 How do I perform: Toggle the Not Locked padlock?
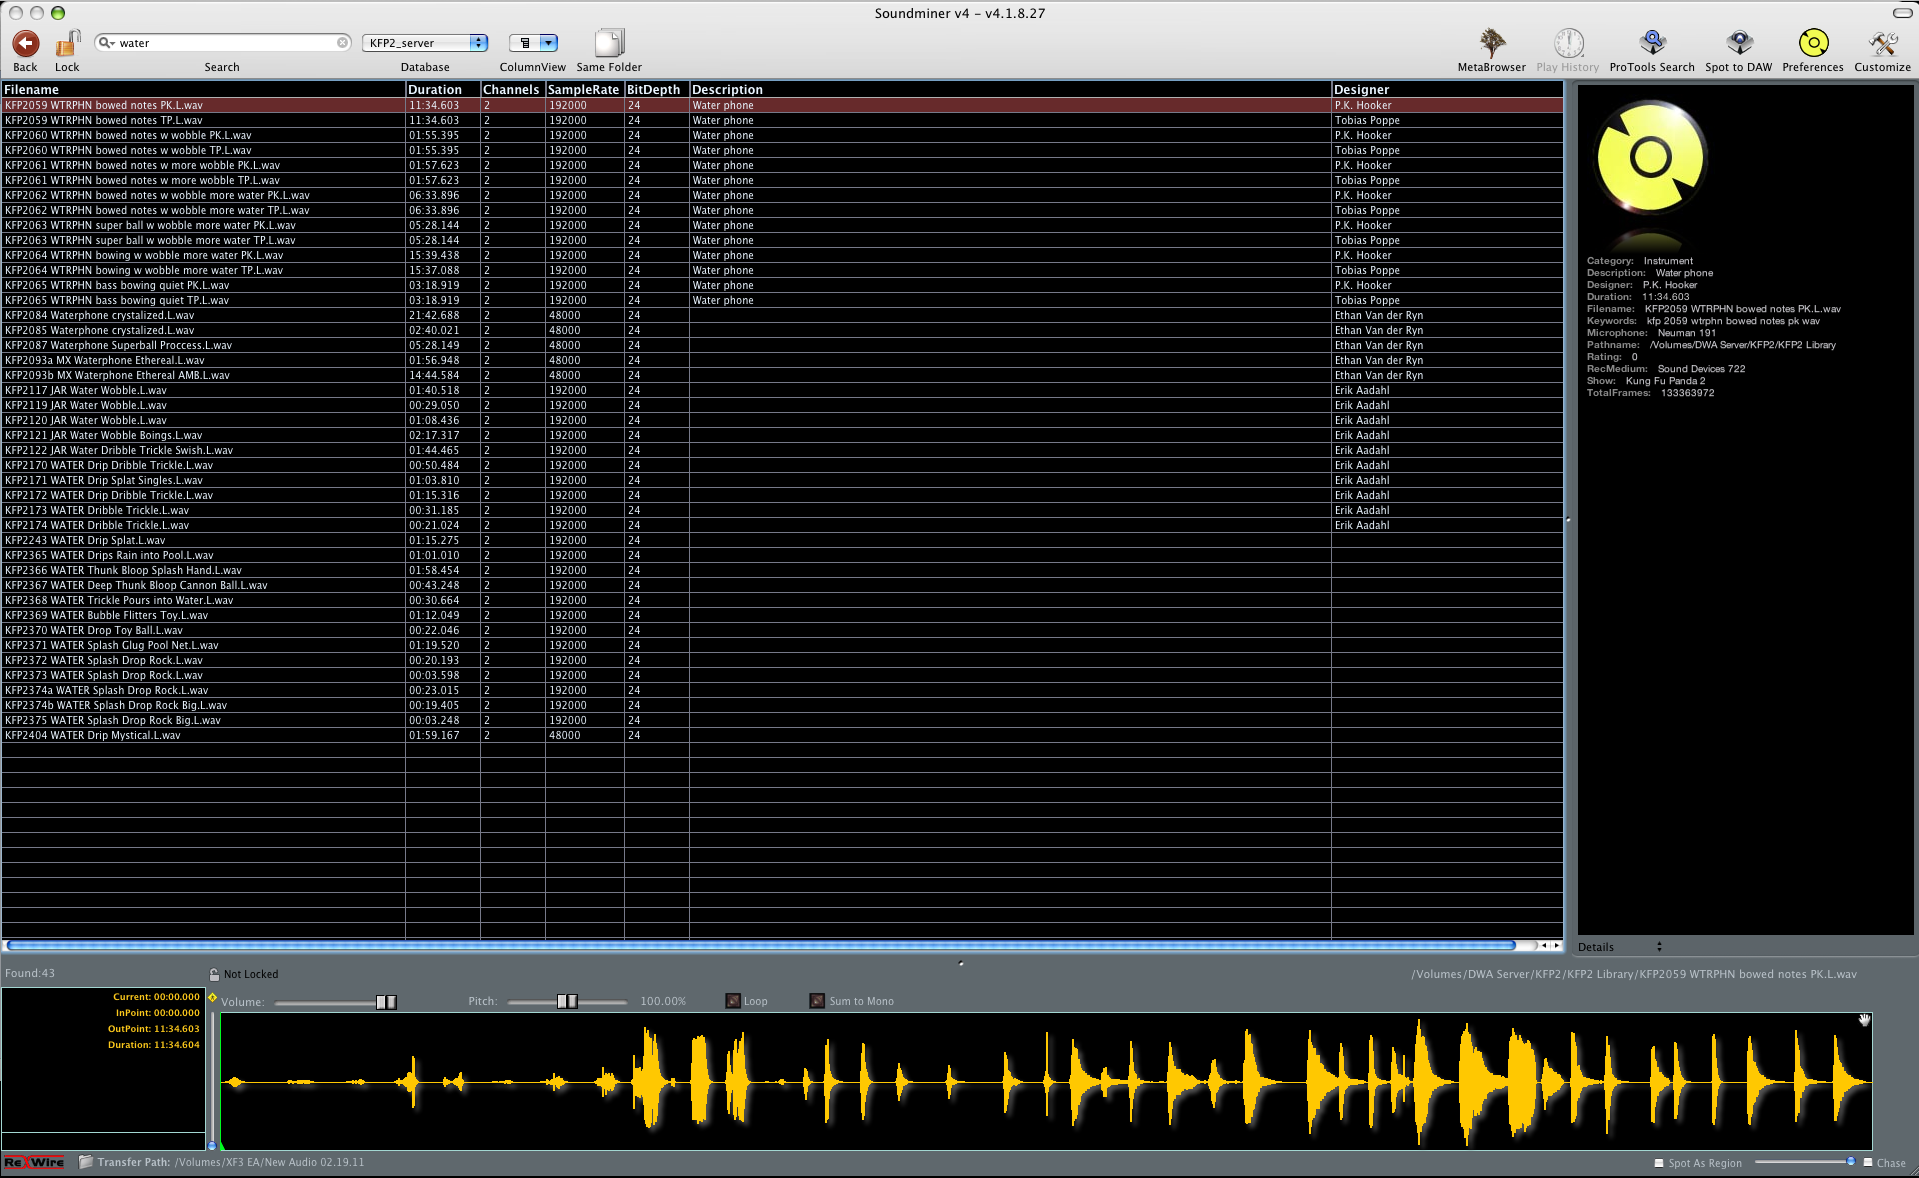coord(214,974)
